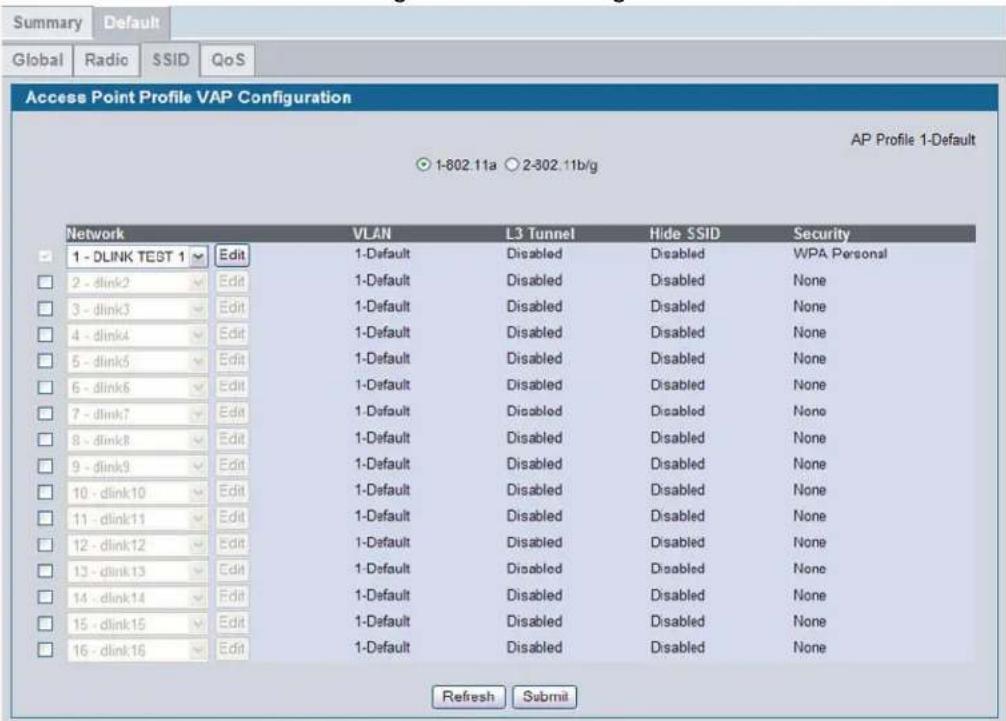Select the 1-802.11a radio option
The image size is (1006, 721).
(x=423, y=165)
